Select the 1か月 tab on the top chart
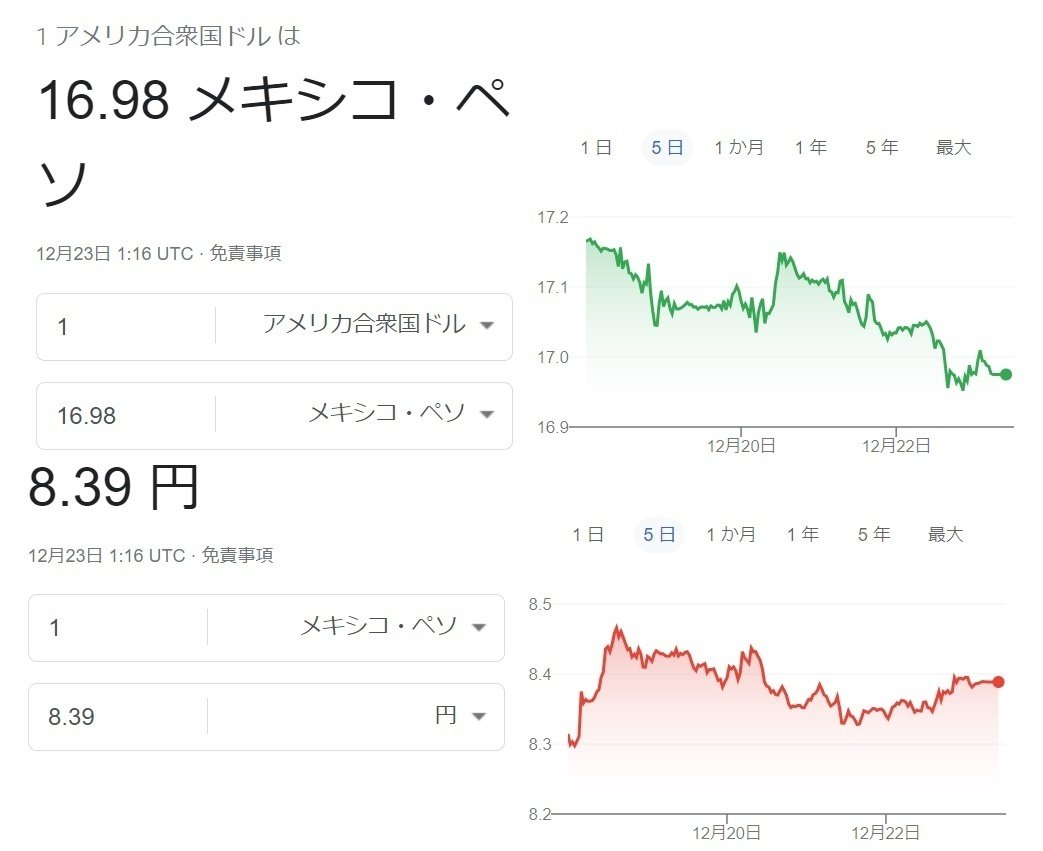The width and height of the screenshot is (1043, 851). coord(738,146)
